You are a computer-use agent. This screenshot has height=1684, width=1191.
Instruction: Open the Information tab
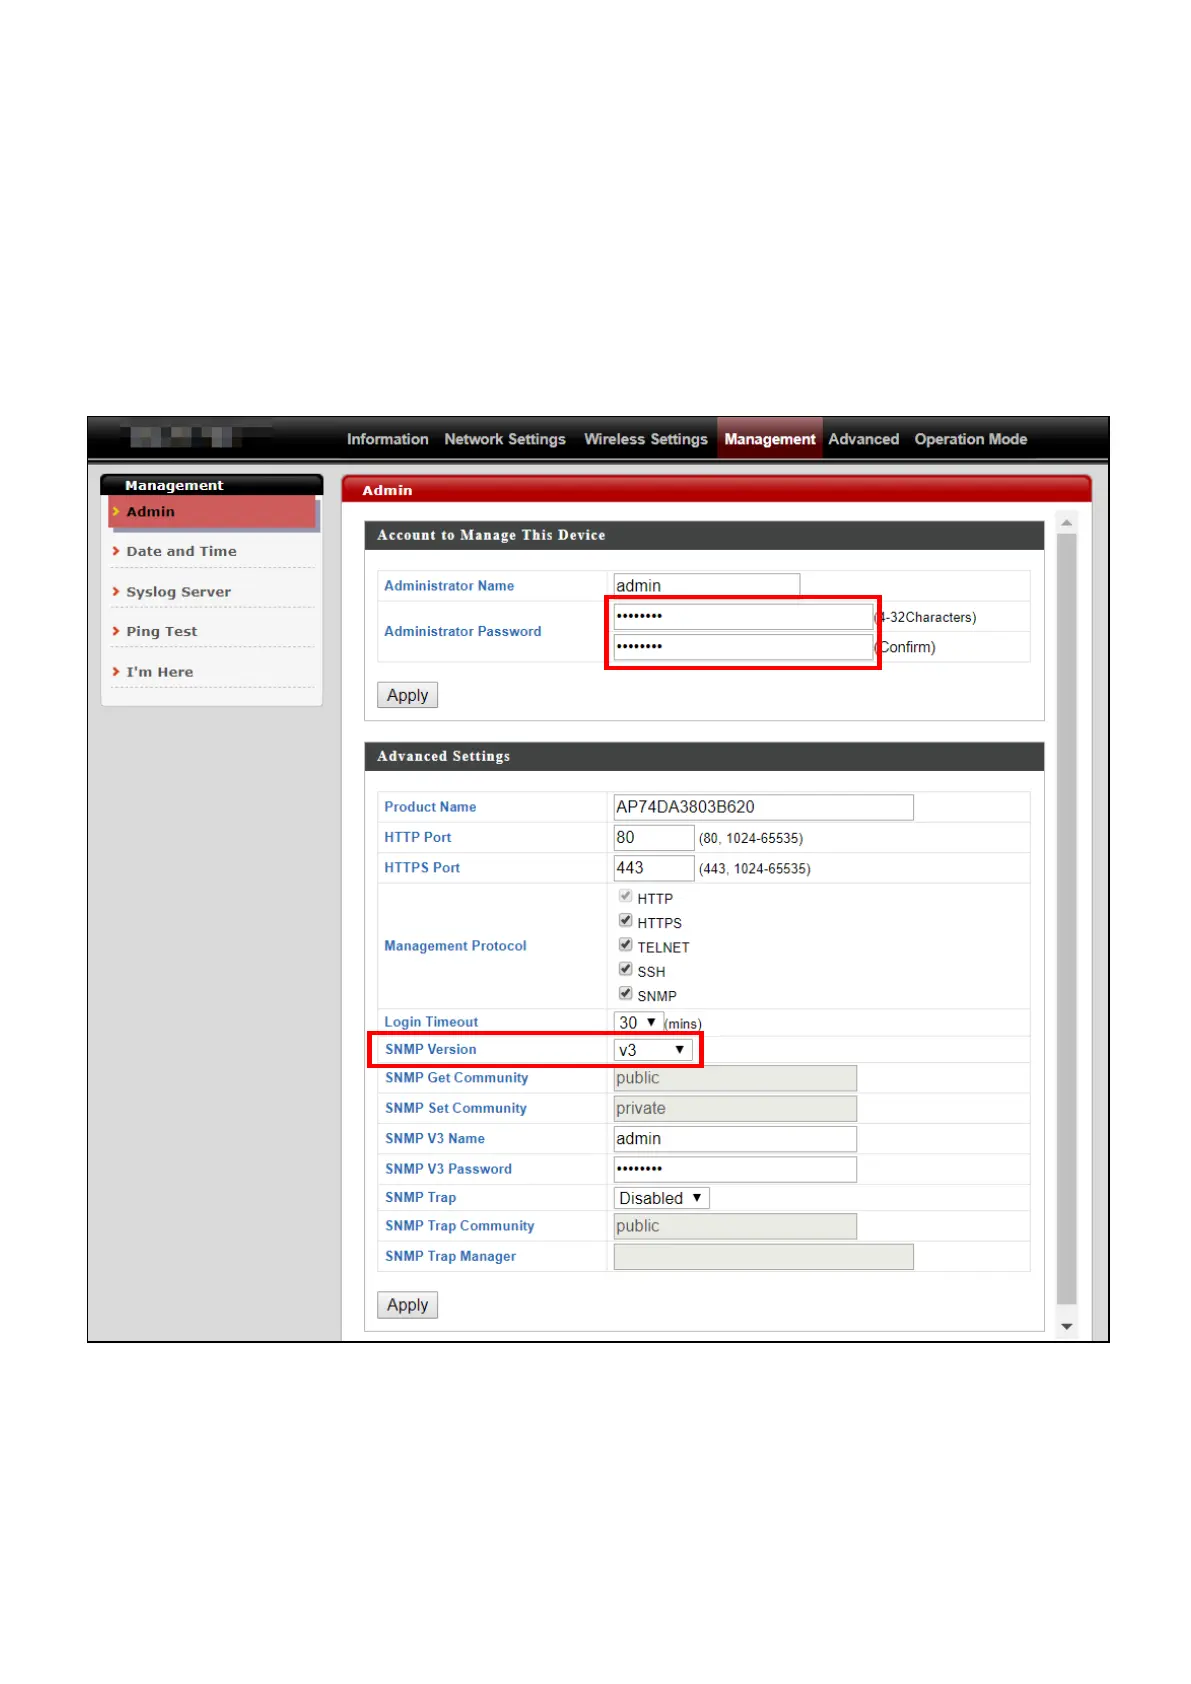pos(387,439)
